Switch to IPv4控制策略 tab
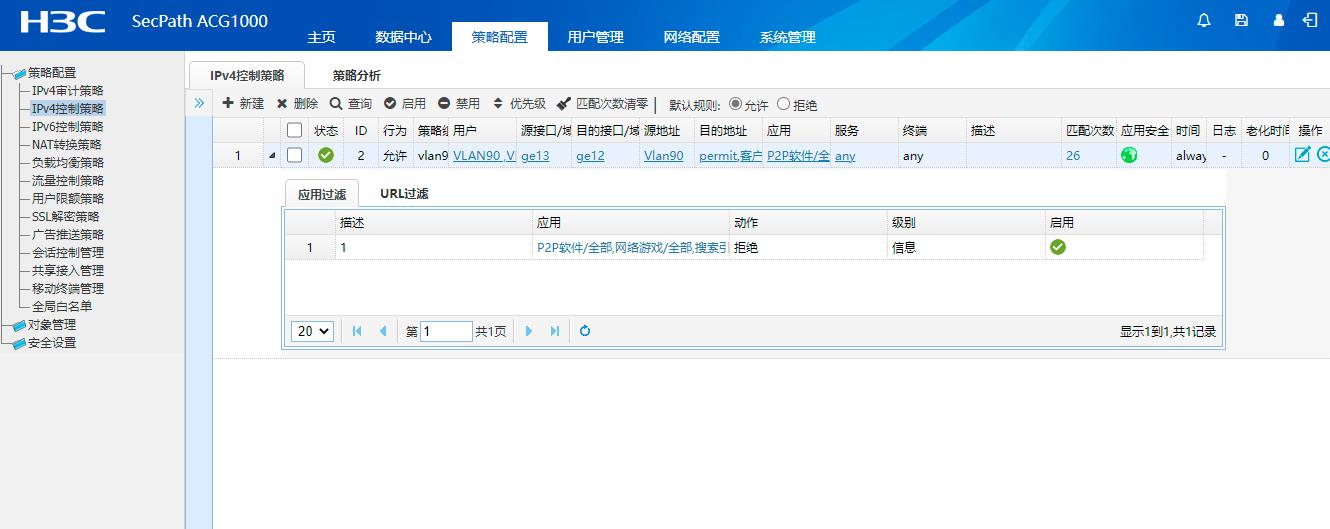1330x529 pixels. point(247,75)
